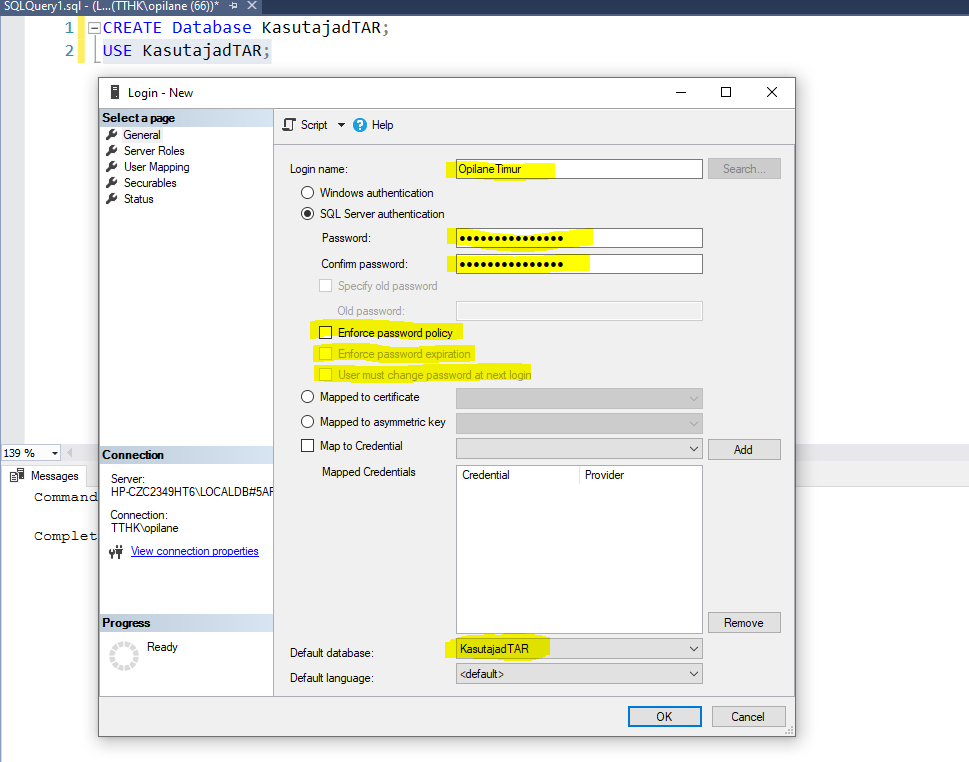This screenshot has height=762, width=969.
Task: Expand the Script dropdown arrow
Action: 341,125
